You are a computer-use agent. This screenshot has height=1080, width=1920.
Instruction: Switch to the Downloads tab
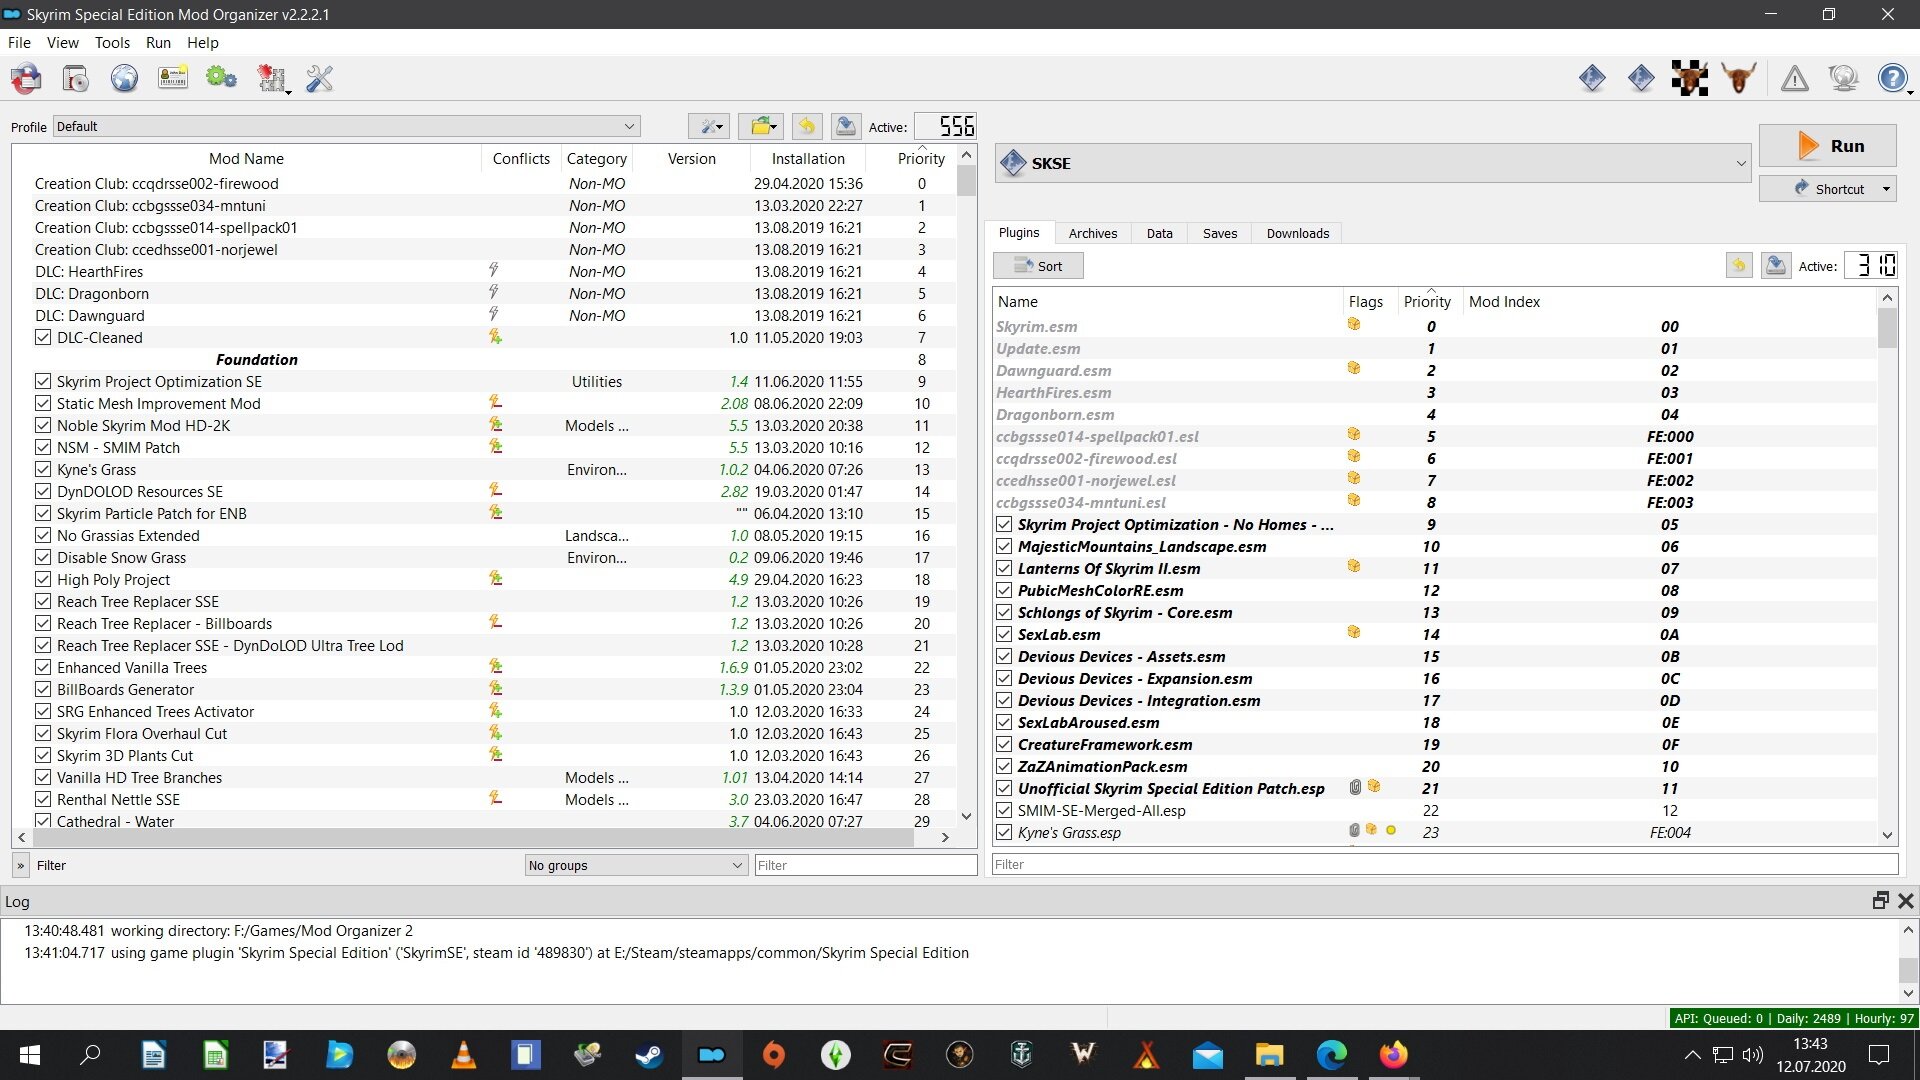pyautogui.click(x=1297, y=233)
